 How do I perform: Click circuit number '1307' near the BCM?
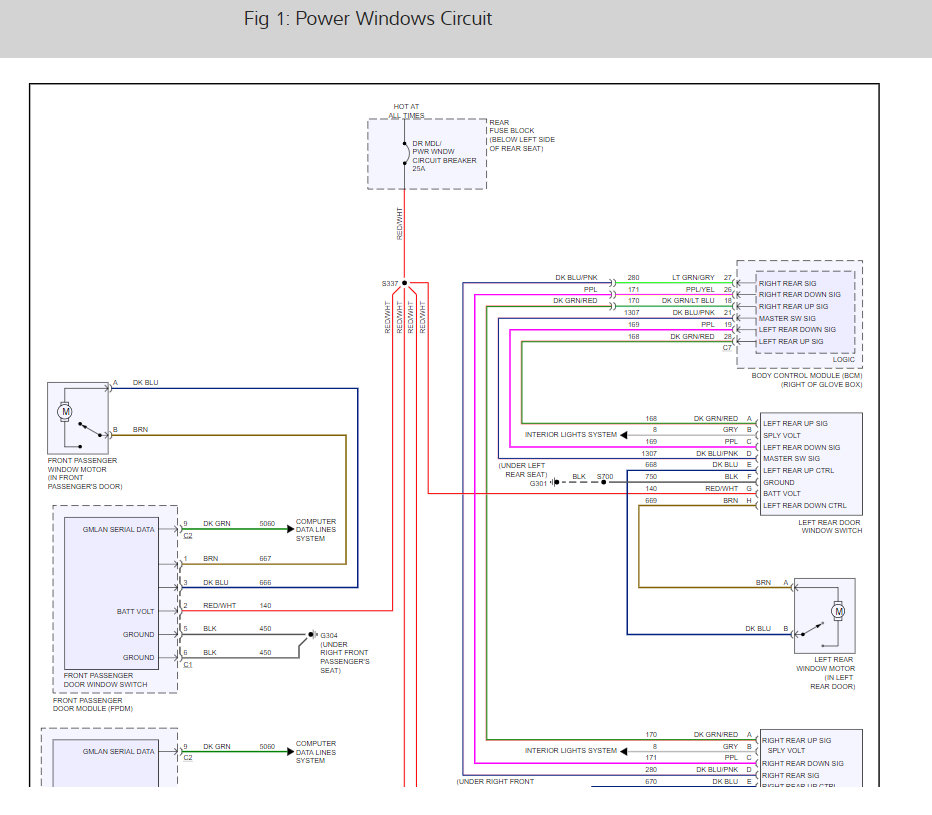pos(631,313)
